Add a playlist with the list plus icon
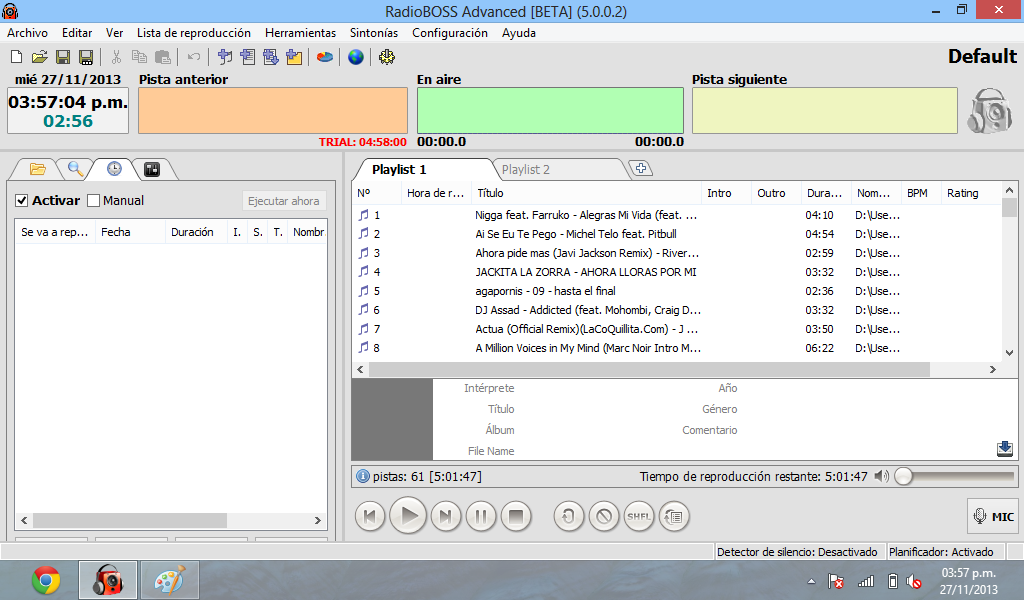Image resolution: width=1024 pixels, height=600 pixels. pyautogui.click(x=248, y=57)
